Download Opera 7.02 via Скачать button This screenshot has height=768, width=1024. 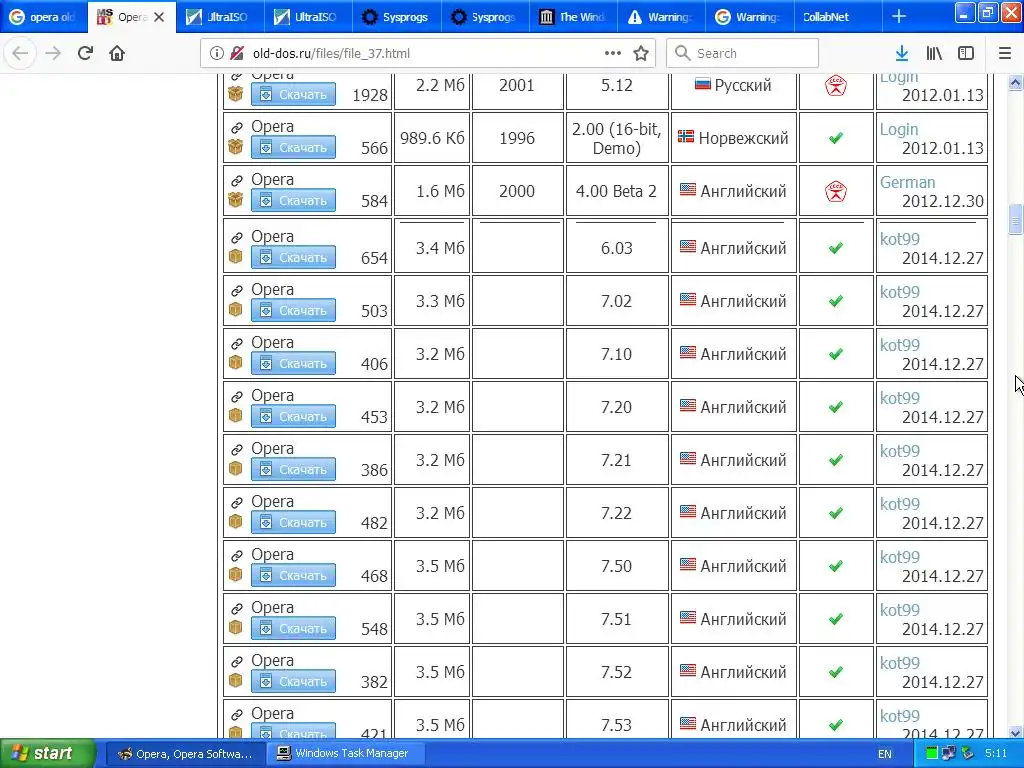pos(293,310)
